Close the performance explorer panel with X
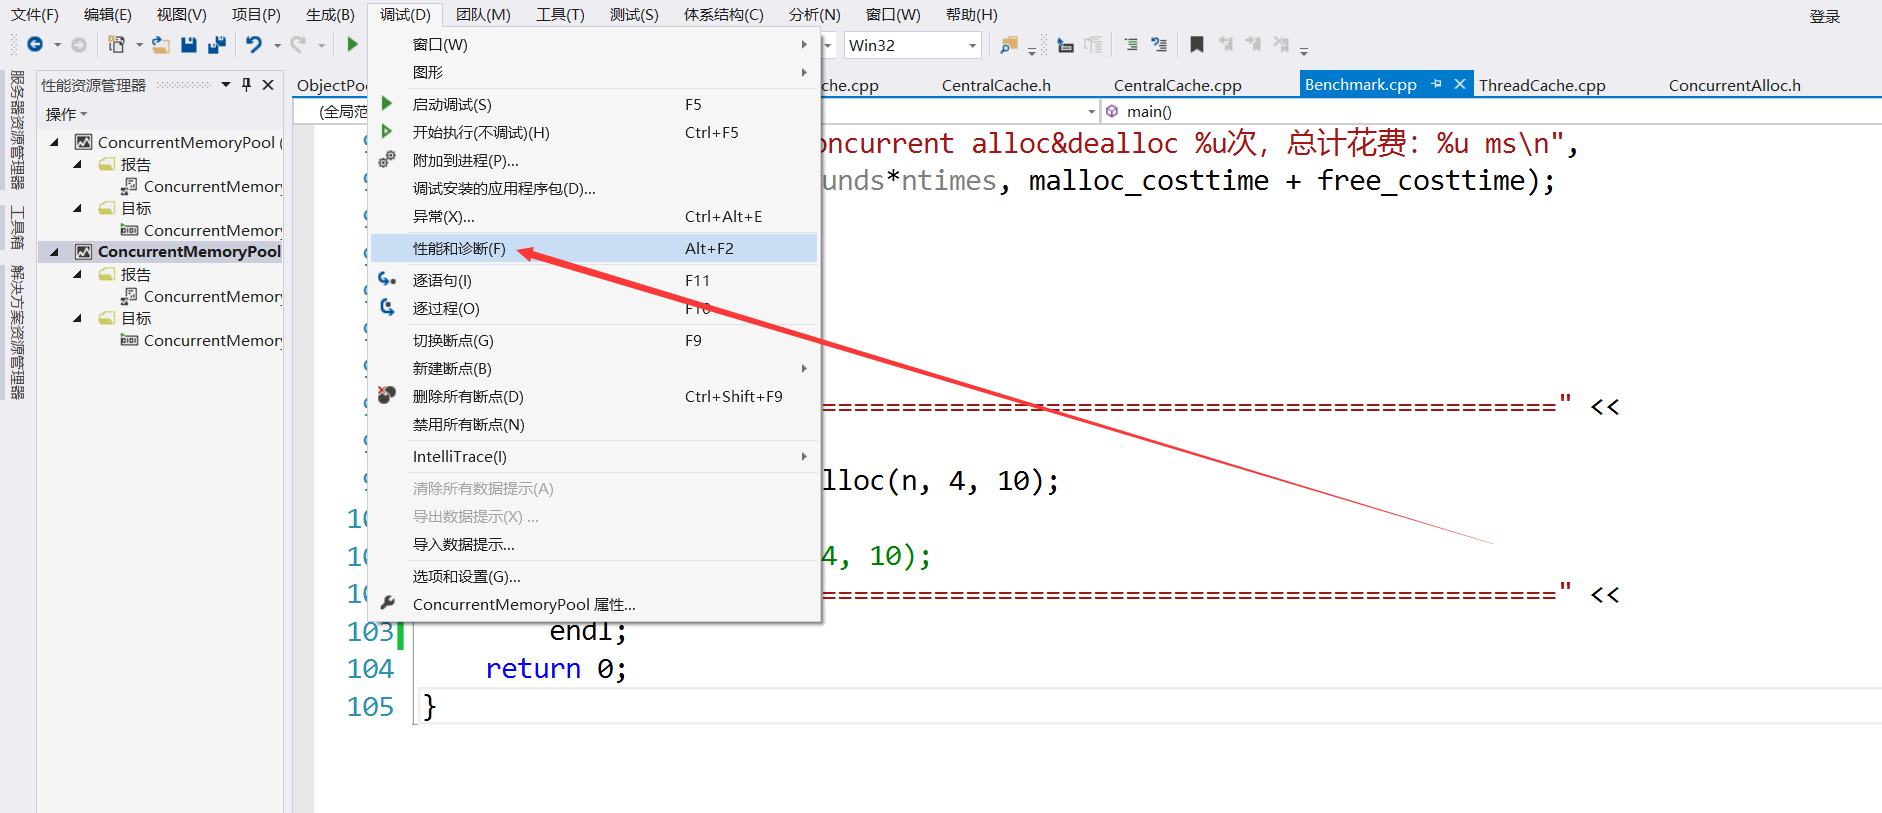Screen dimensions: 1882x813 point(268,85)
